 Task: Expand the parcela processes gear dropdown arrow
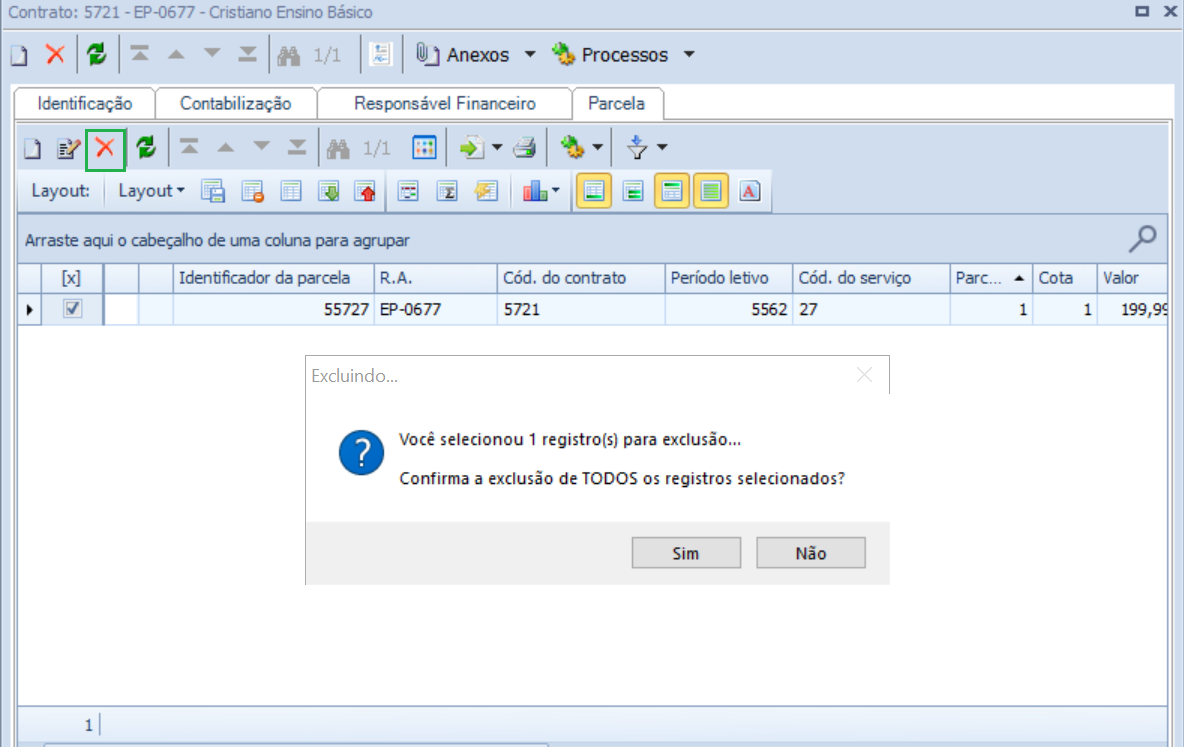tap(597, 147)
